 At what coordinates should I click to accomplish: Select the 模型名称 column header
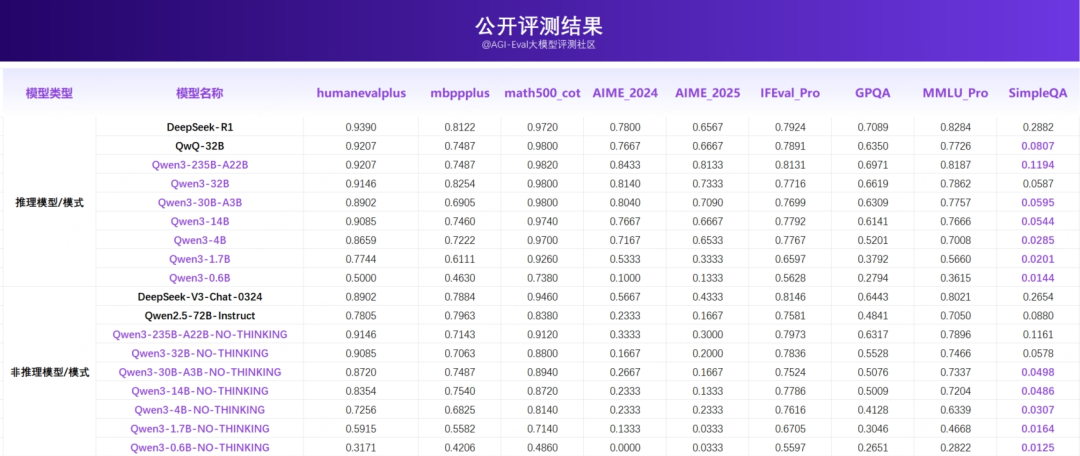(x=200, y=93)
